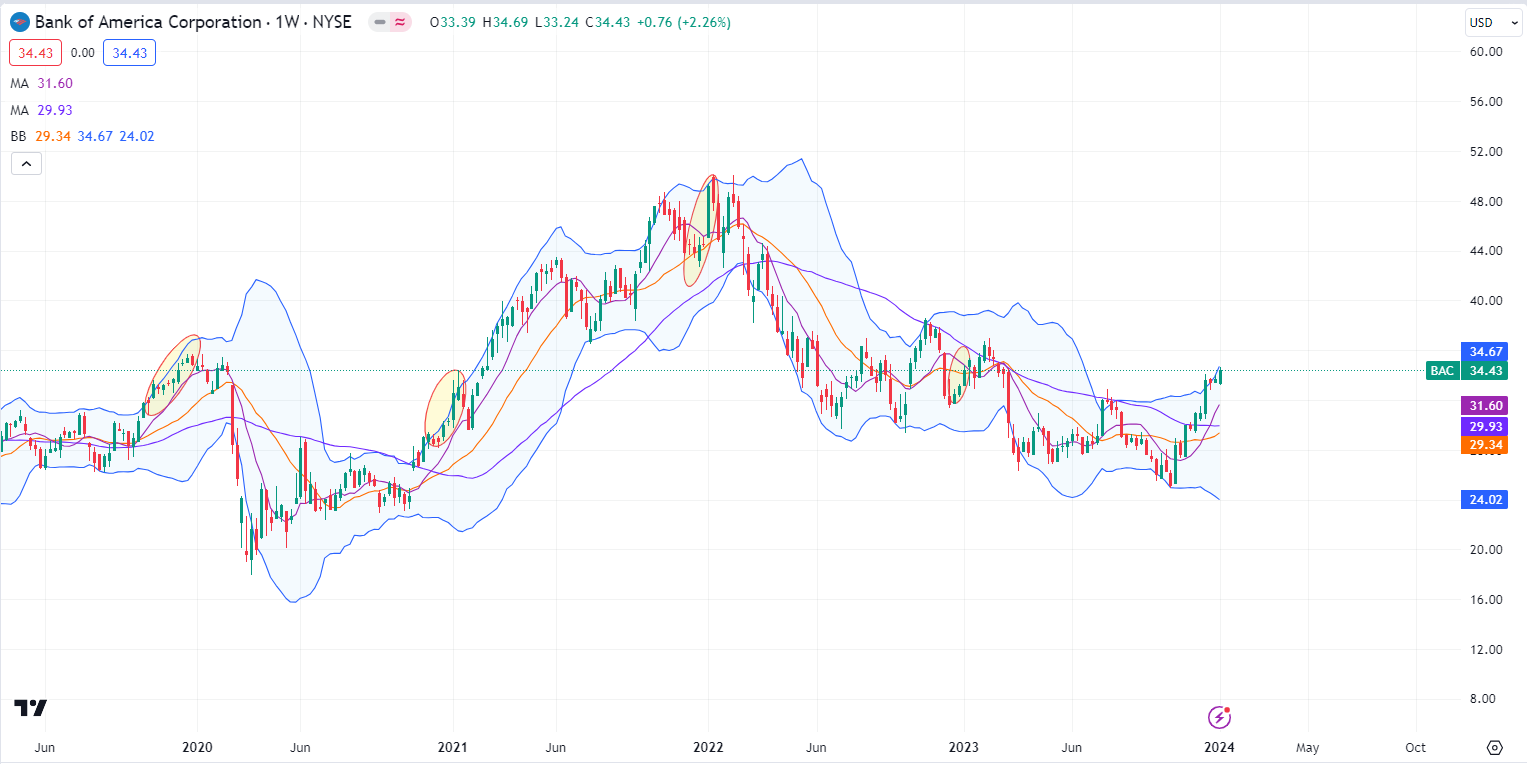Viewport: 1527px width, 764px height.
Task: Click the 0.00 spread value
Action: [83, 53]
